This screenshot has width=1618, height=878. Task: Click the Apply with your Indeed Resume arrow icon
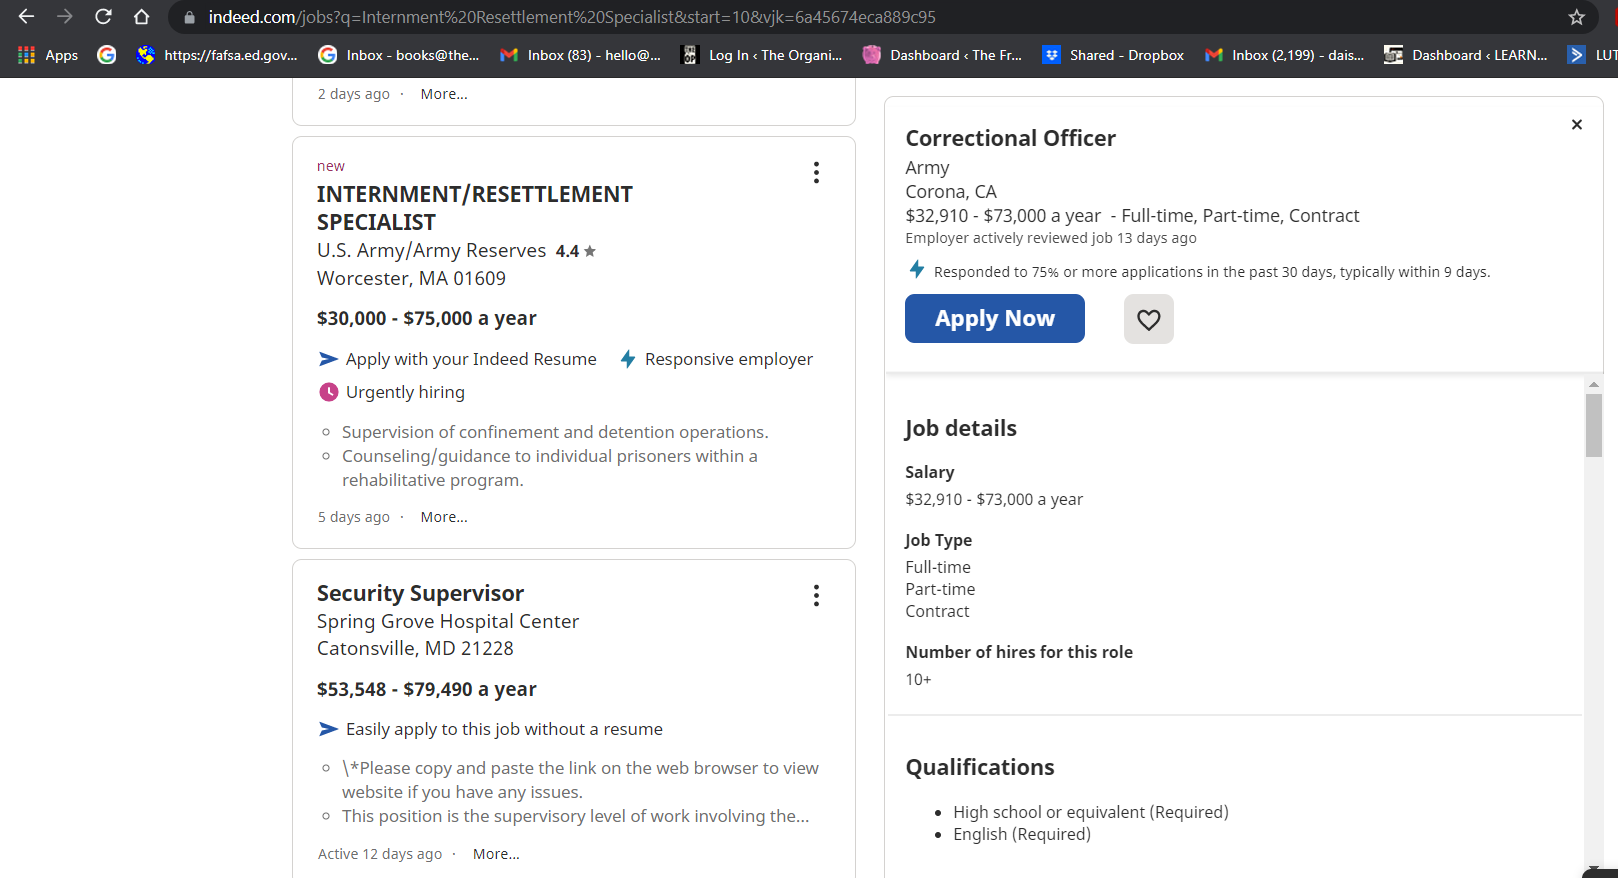coord(328,359)
